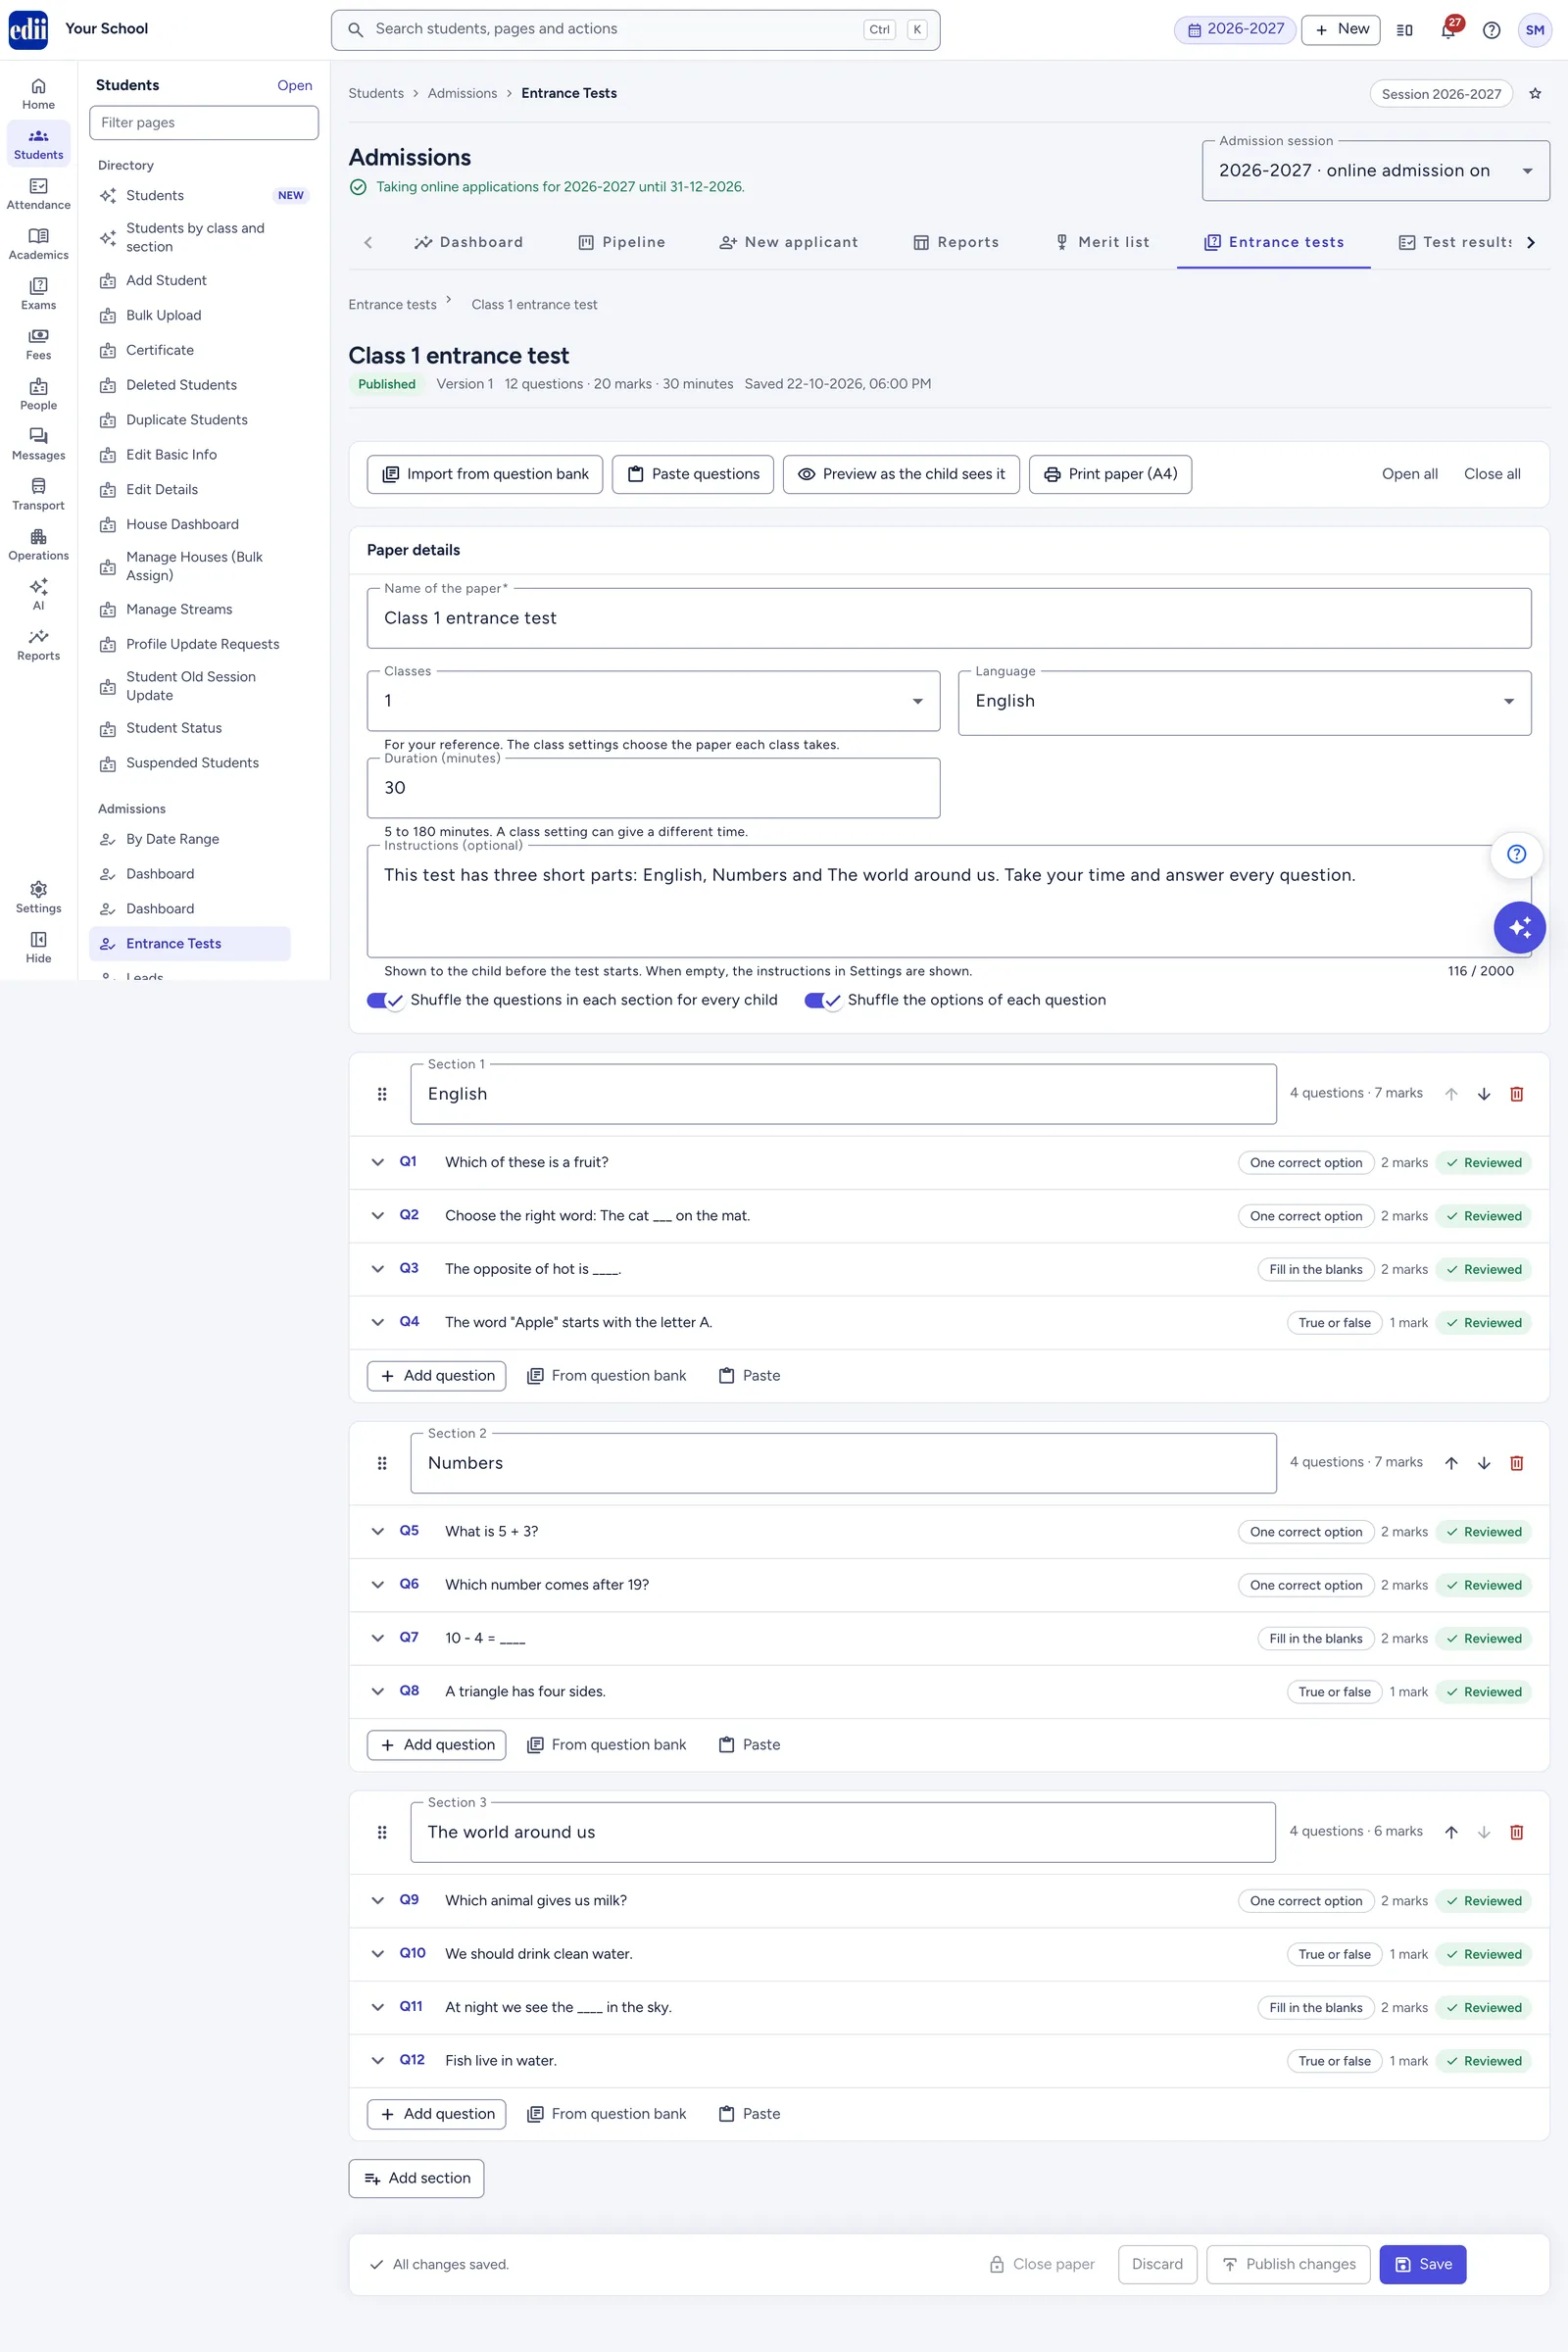Open Attendance in left sidebar

(38, 194)
